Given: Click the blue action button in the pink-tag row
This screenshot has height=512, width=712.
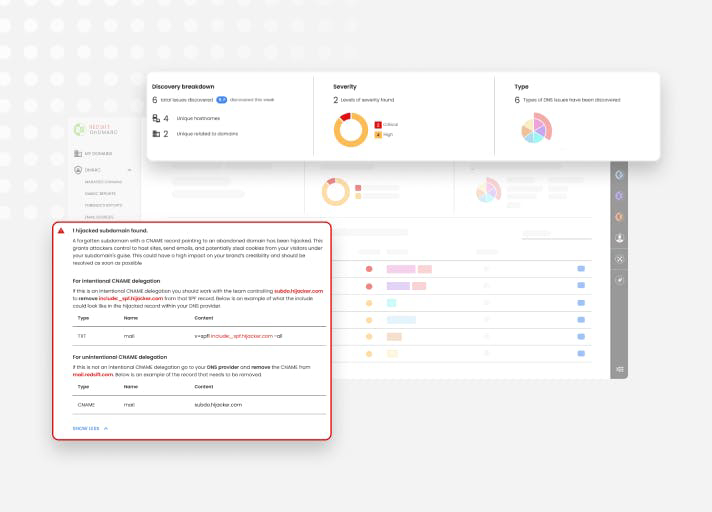Looking at the screenshot, I should (x=581, y=269).
